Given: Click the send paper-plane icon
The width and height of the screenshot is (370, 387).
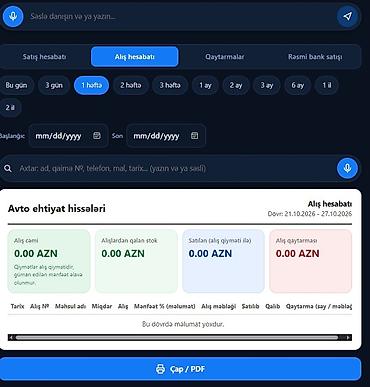Looking at the screenshot, I should (x=348, y=16).
